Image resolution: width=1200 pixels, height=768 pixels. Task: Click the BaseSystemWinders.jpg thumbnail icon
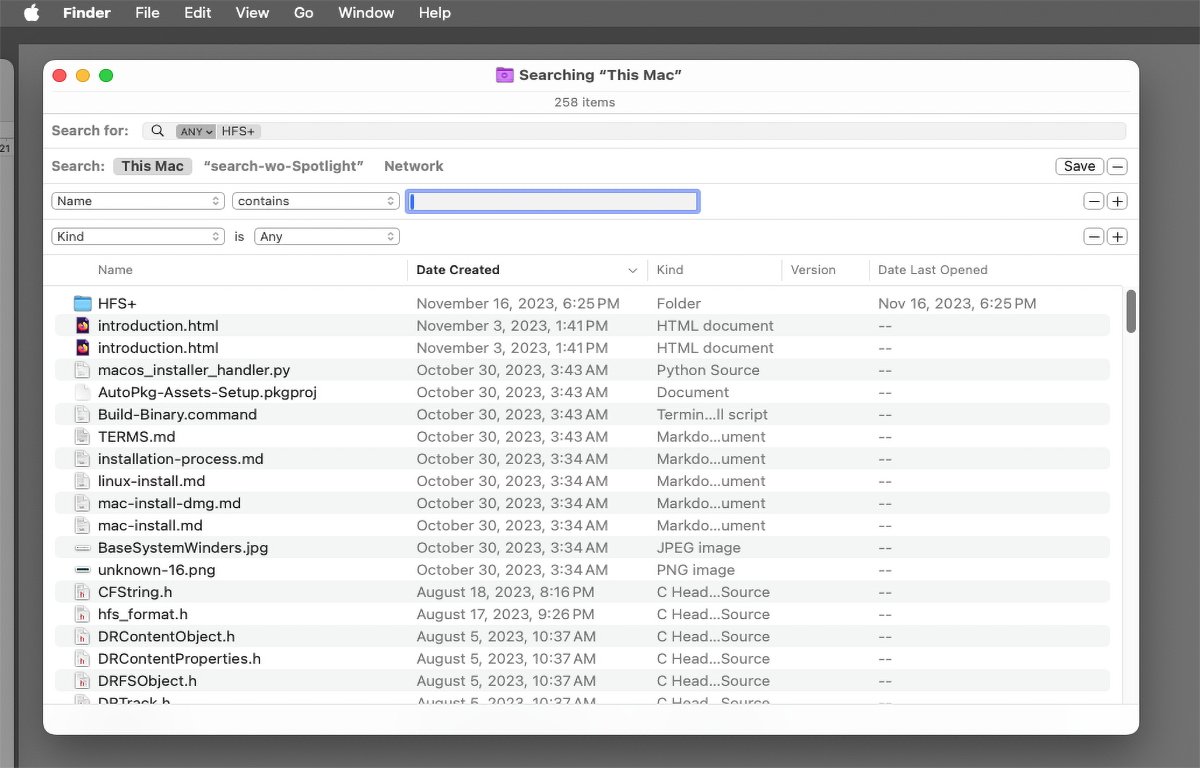click(82, 548)
